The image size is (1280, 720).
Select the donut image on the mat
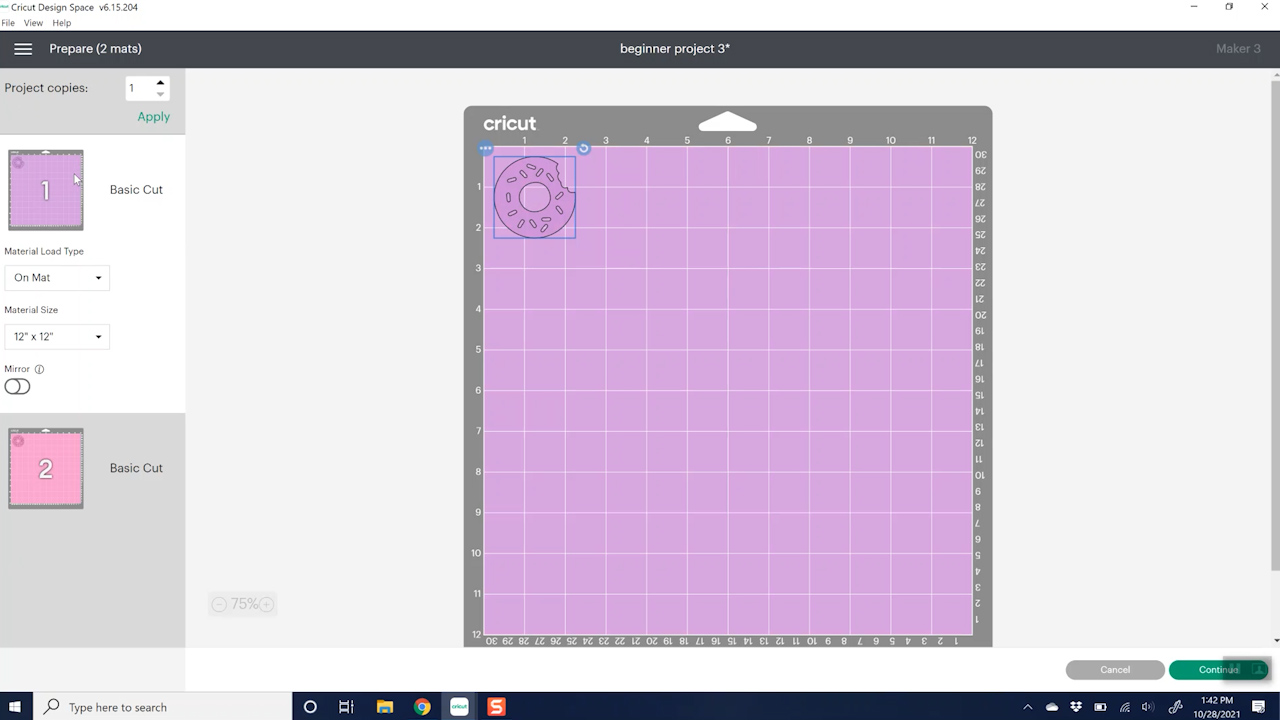tap(535, 197)
